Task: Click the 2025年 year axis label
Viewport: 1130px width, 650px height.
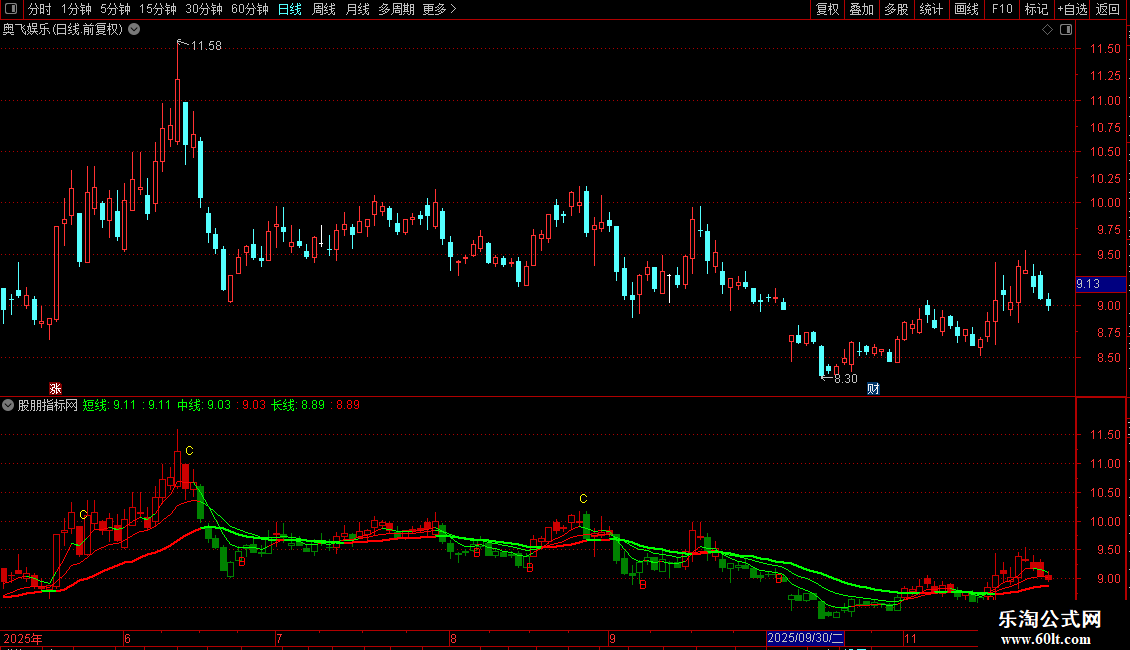Action: pyautogui.click(x=23, y=638)
